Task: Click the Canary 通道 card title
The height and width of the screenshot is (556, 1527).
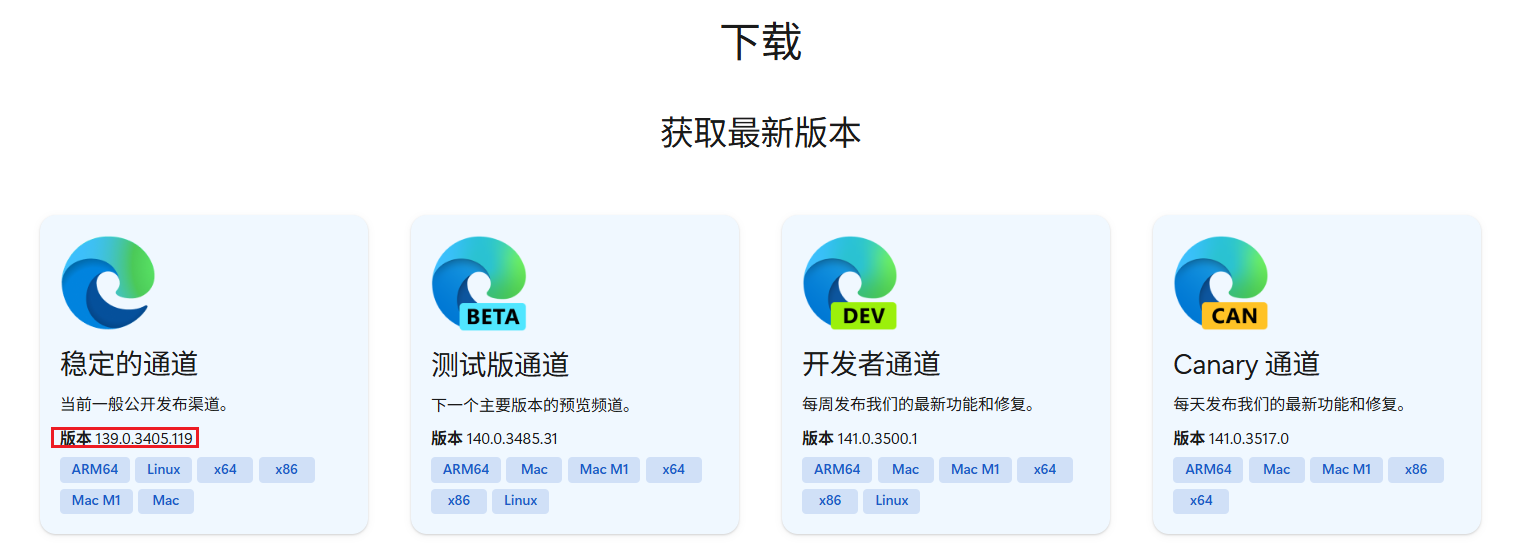Action: pyautogui.click(x=1246, y=364)
